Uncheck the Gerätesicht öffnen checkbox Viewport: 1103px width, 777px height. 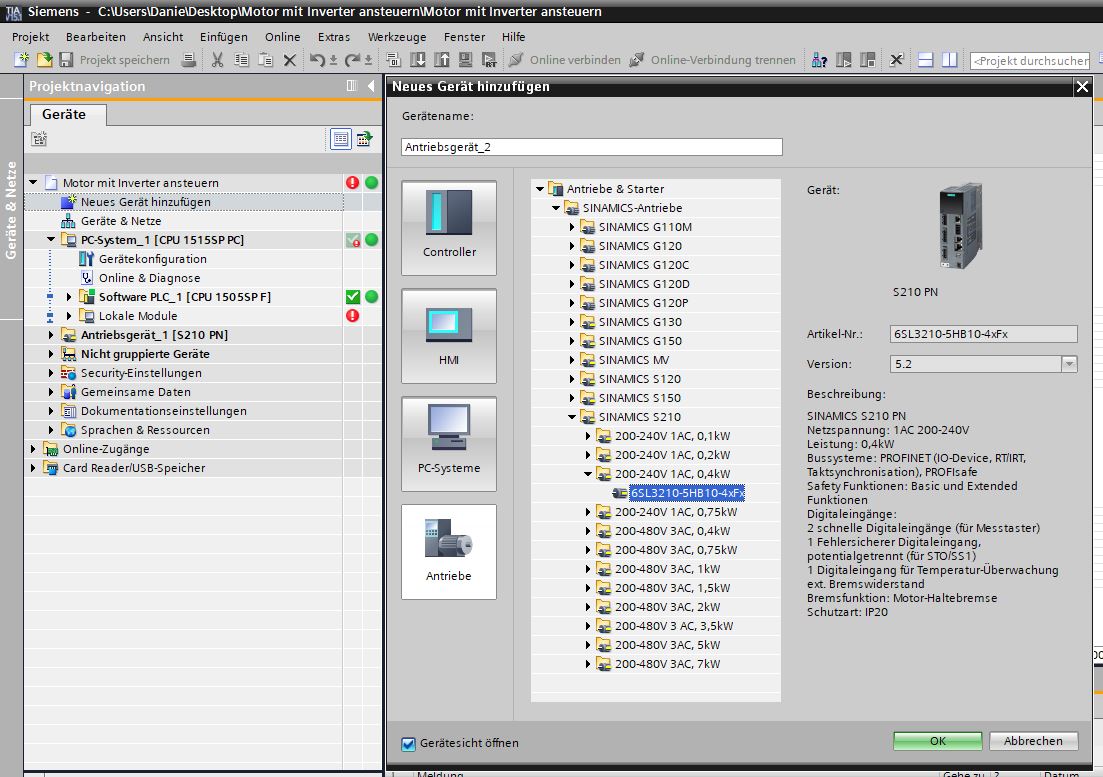click(408, 743)
